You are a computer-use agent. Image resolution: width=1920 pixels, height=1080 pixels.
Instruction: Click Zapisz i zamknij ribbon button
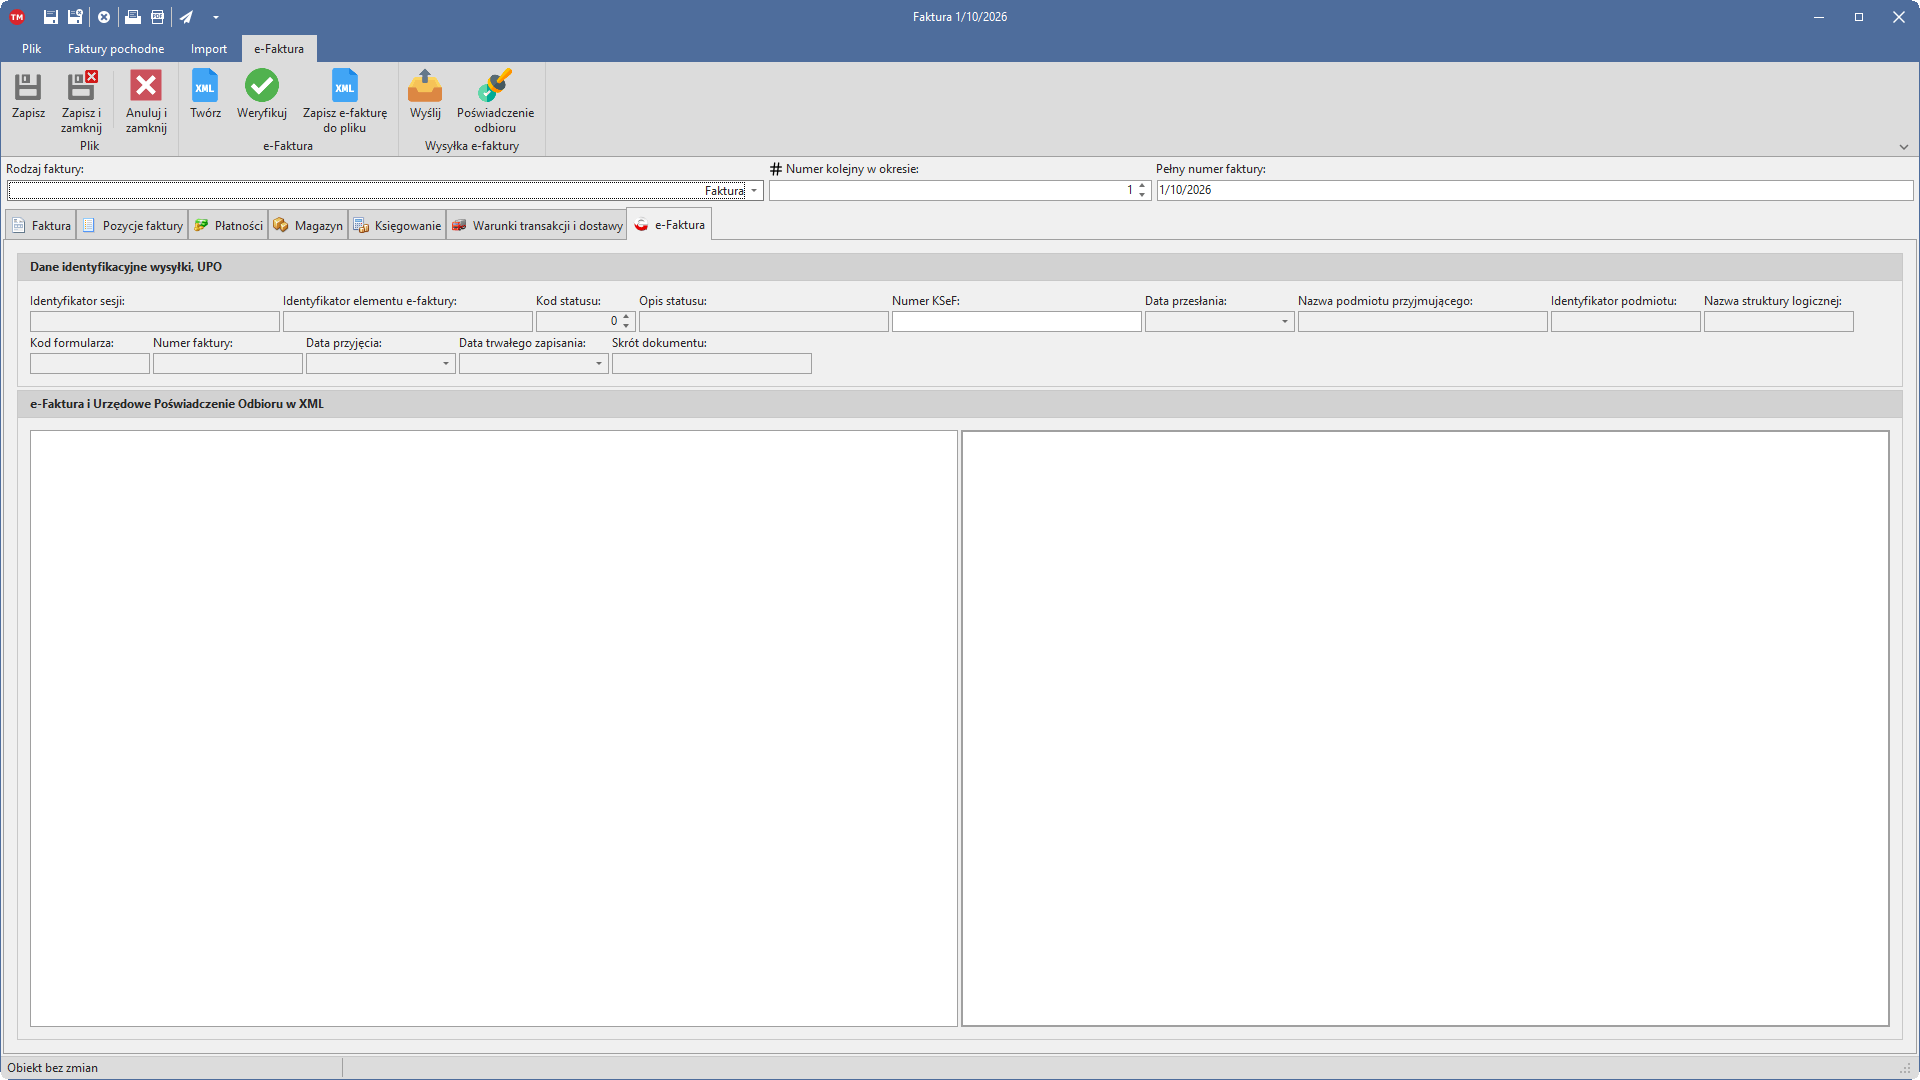click(81, 102)
